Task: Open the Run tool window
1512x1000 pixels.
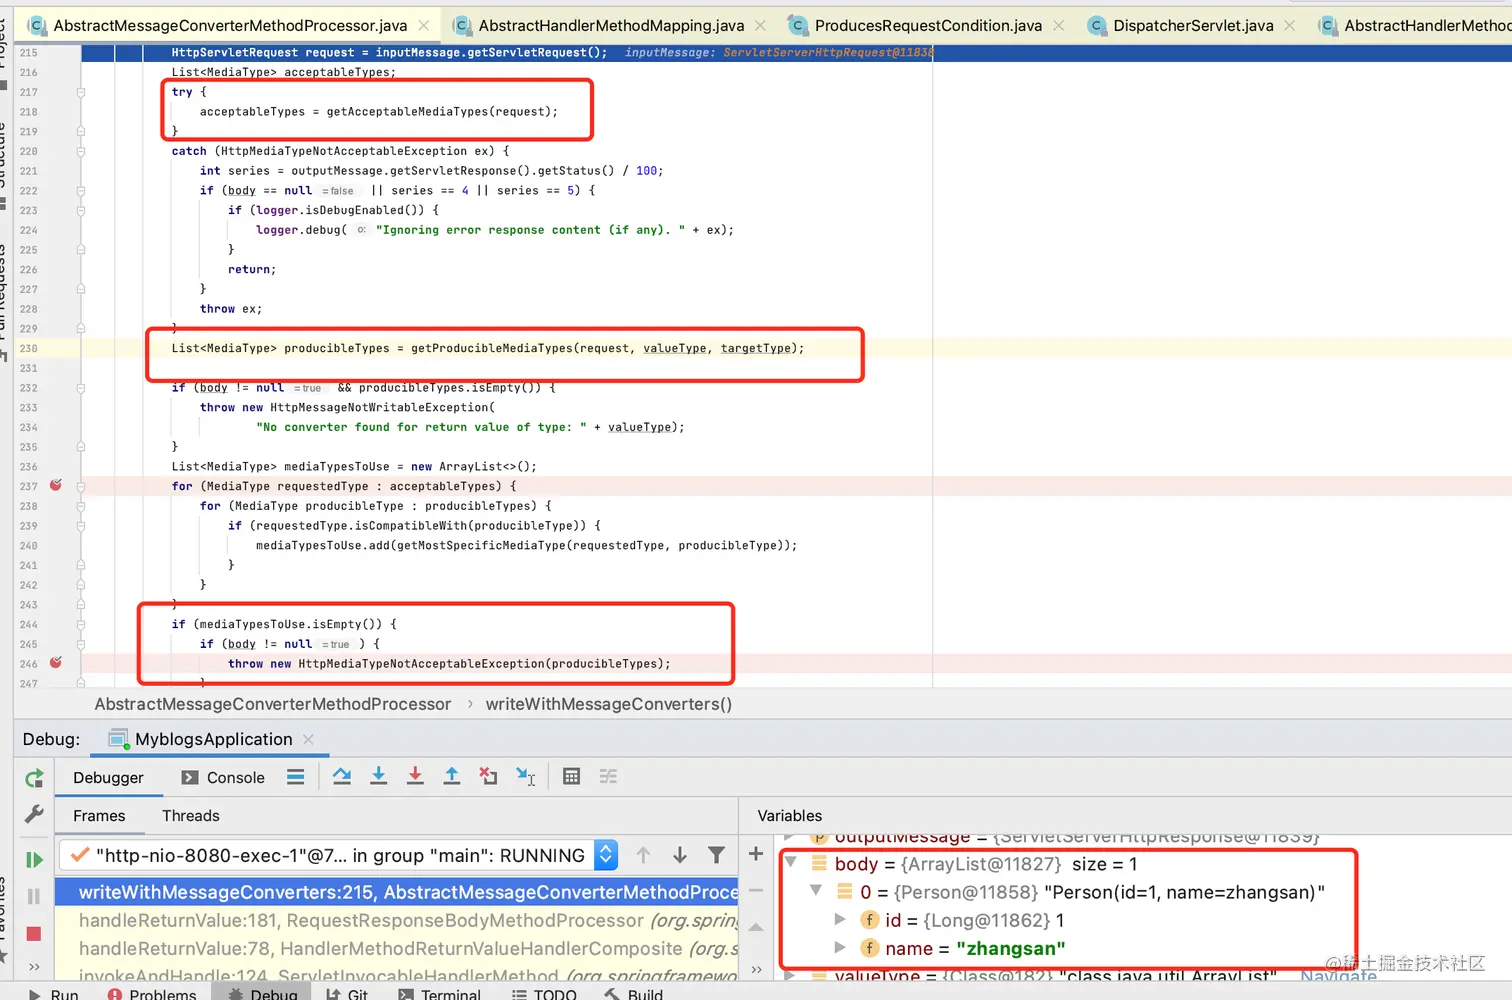Action: [x=54, y=993]
